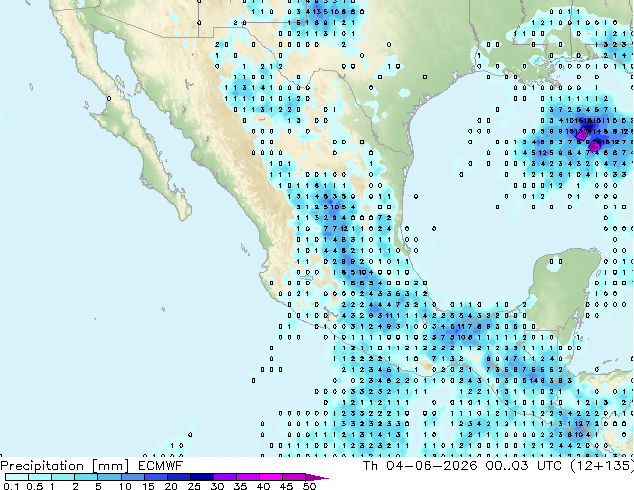The height and width of the screenshot is (490, 634).
Task: Click the '50' legend scale label
Action: click(x=310, y=486)
